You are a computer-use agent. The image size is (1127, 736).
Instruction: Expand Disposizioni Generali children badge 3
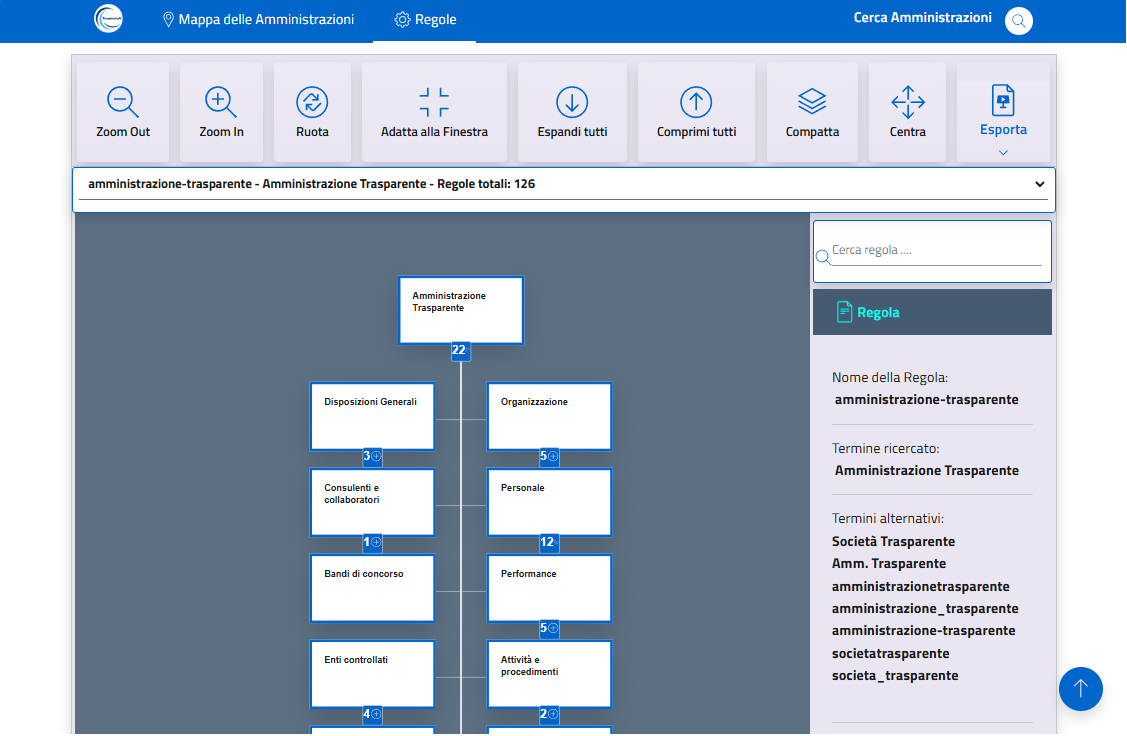[x=372, y=456]
